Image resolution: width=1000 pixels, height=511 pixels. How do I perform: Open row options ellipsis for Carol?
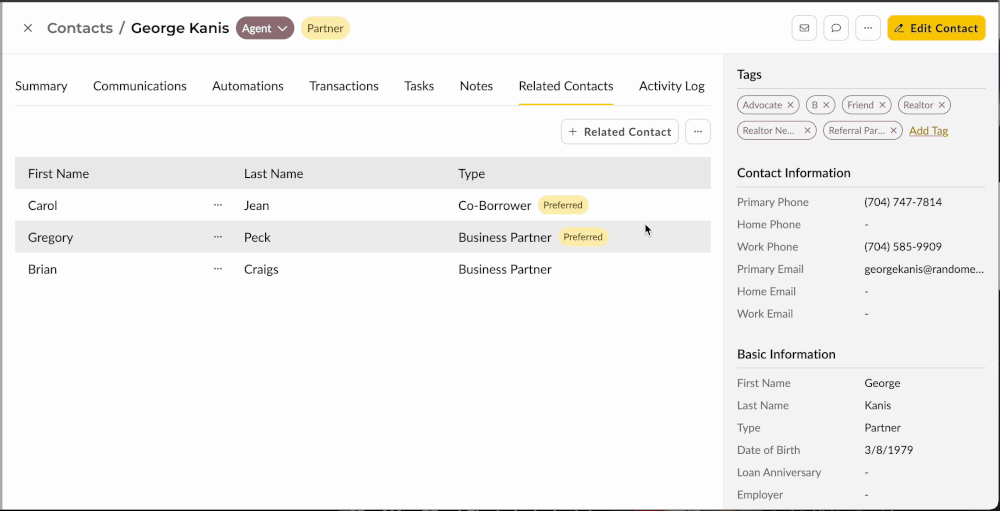pyautogui.click(x=218, y=205)
